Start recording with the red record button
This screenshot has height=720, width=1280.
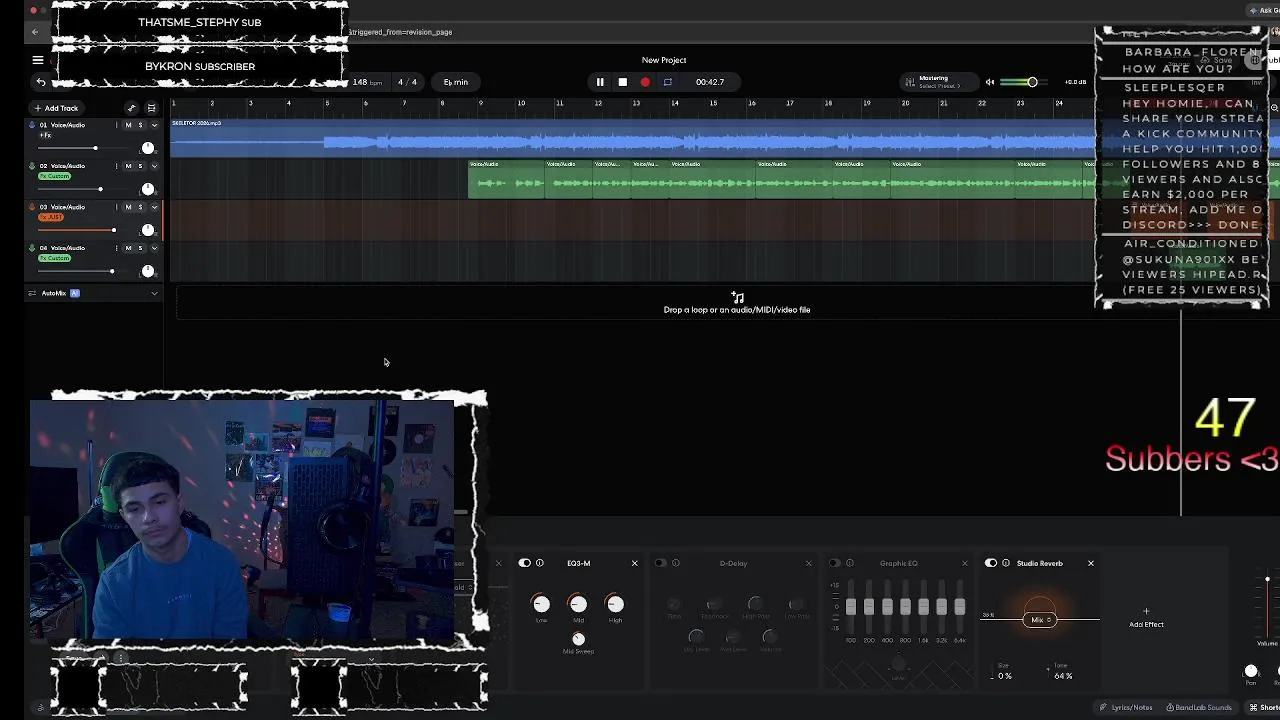pyautogui.click(x=645, y=82)
